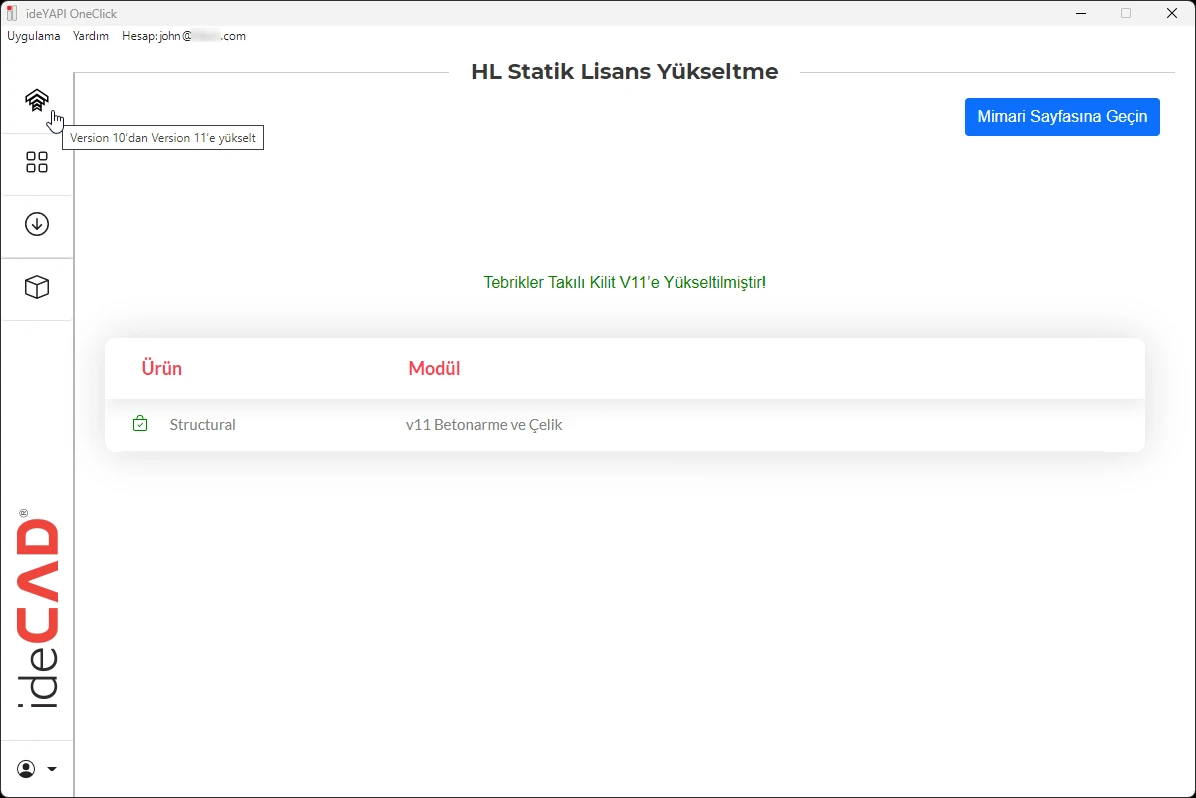Image resolution: width=1196 pixels, height=798 pixels.
Task: Open the Yardım menu
Action: [x=91, y=36]
